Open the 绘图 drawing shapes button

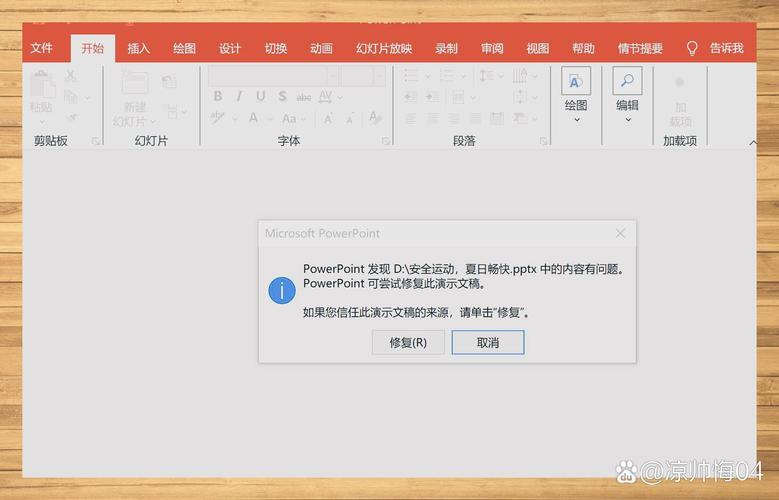point(576,81)
